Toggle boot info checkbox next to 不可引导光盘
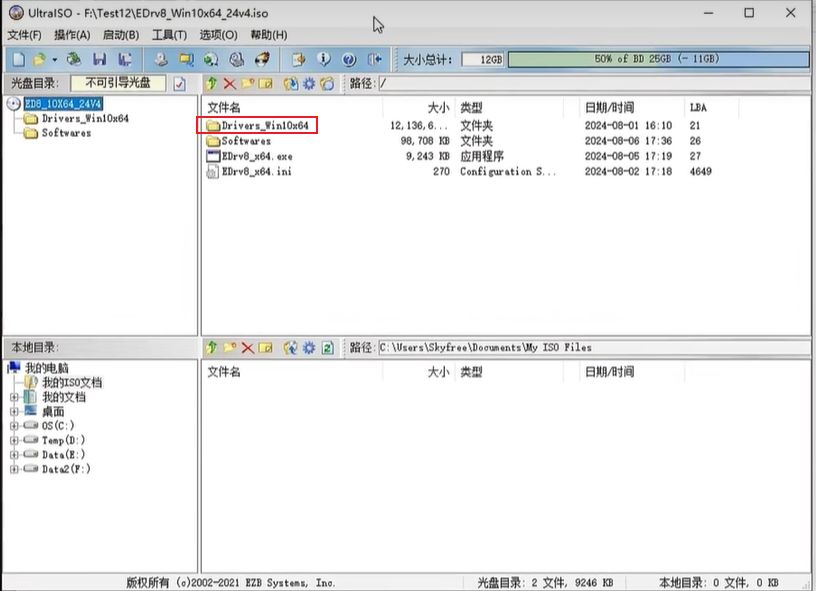 (180, 84)
